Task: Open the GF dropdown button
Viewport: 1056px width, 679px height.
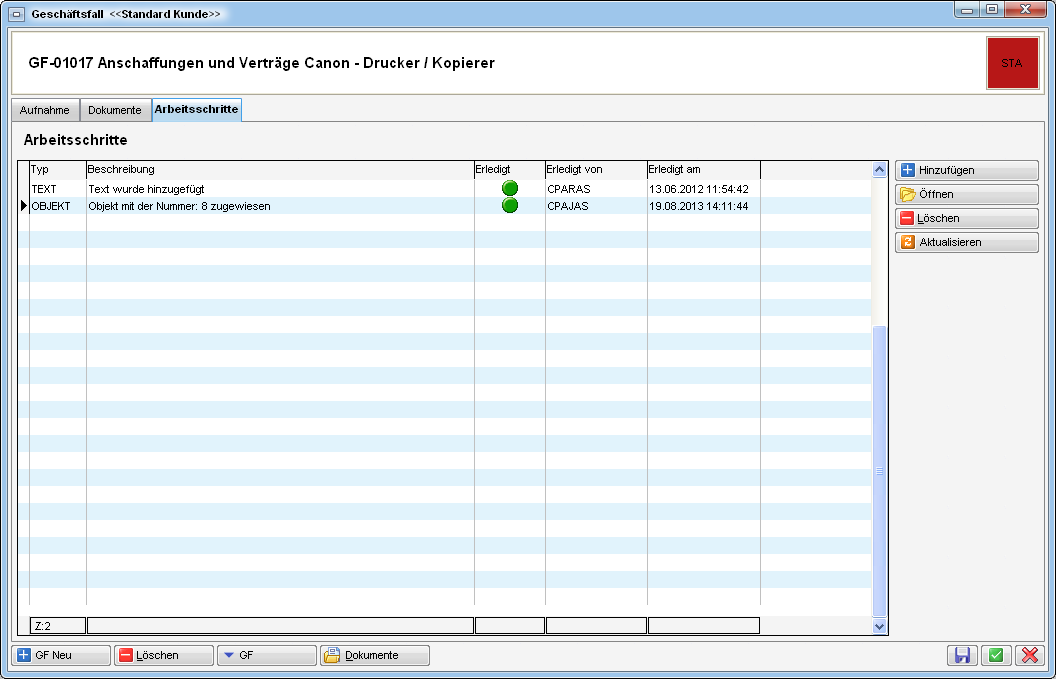Action: (267, 655)
